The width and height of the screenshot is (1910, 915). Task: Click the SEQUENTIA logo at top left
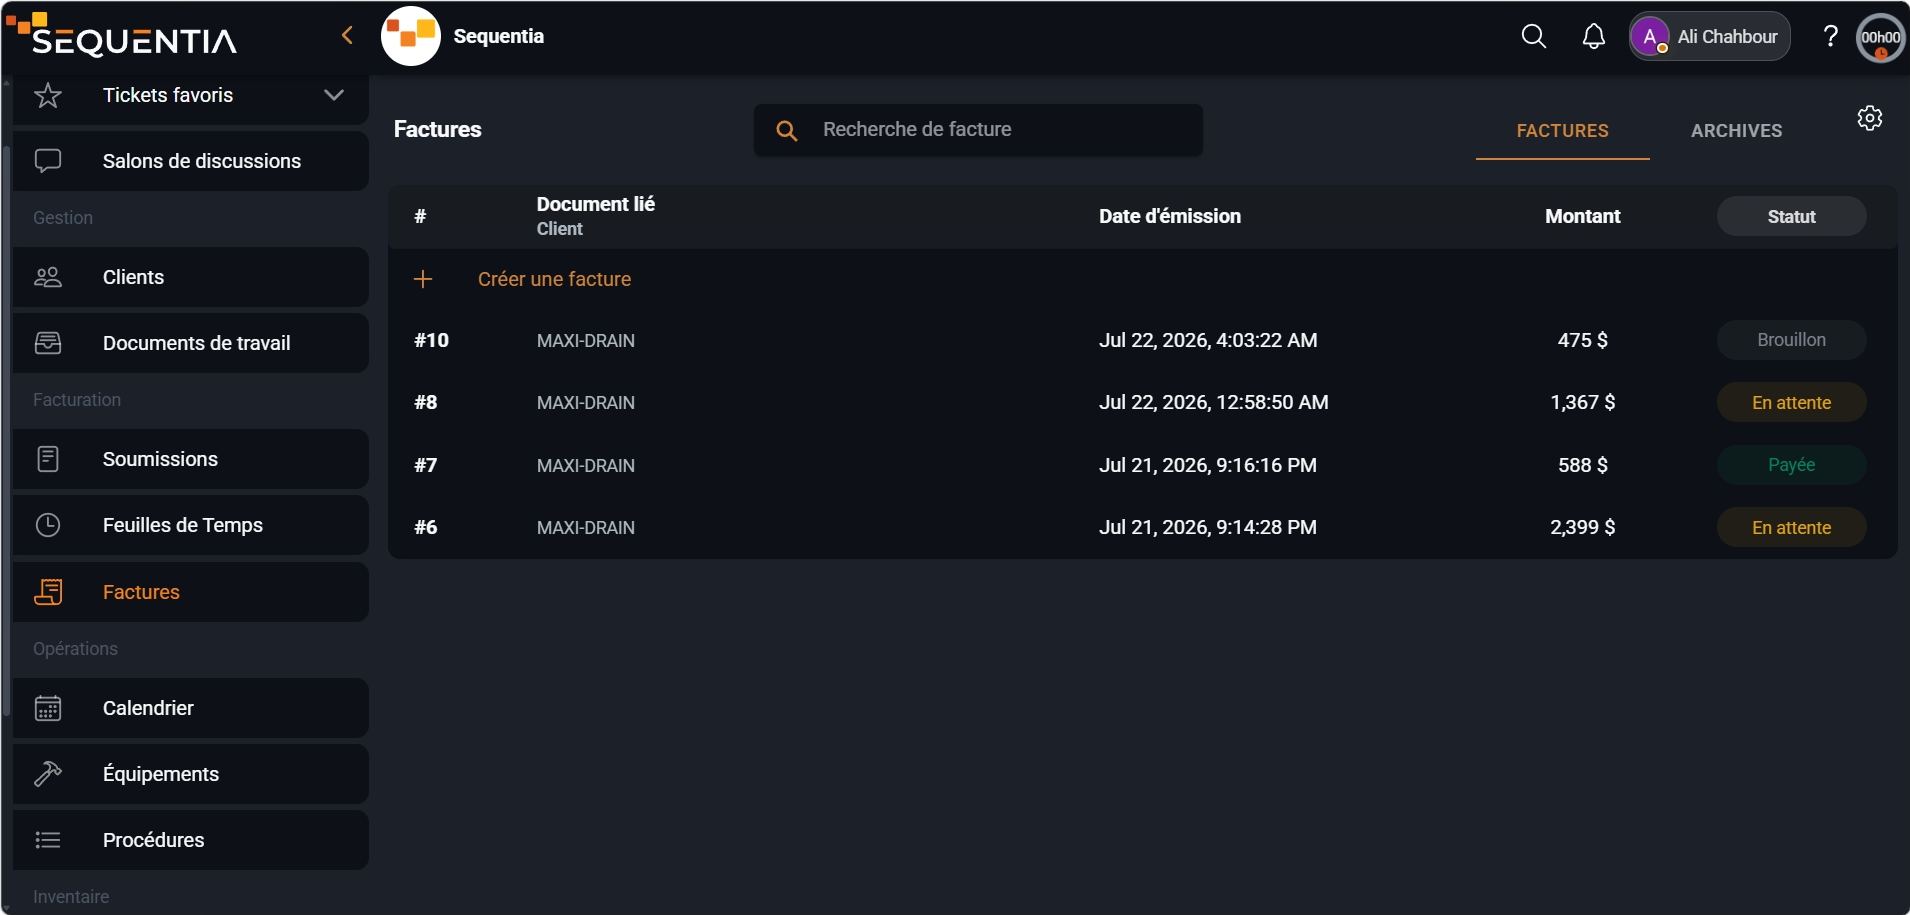coord(122,34)
